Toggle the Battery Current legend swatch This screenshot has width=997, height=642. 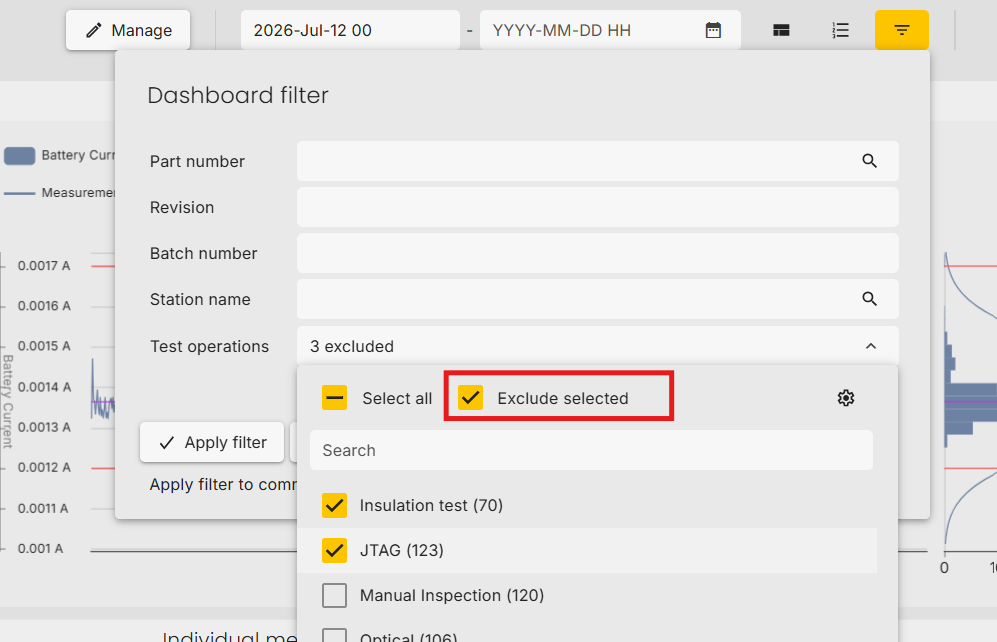tap(20, 156)
